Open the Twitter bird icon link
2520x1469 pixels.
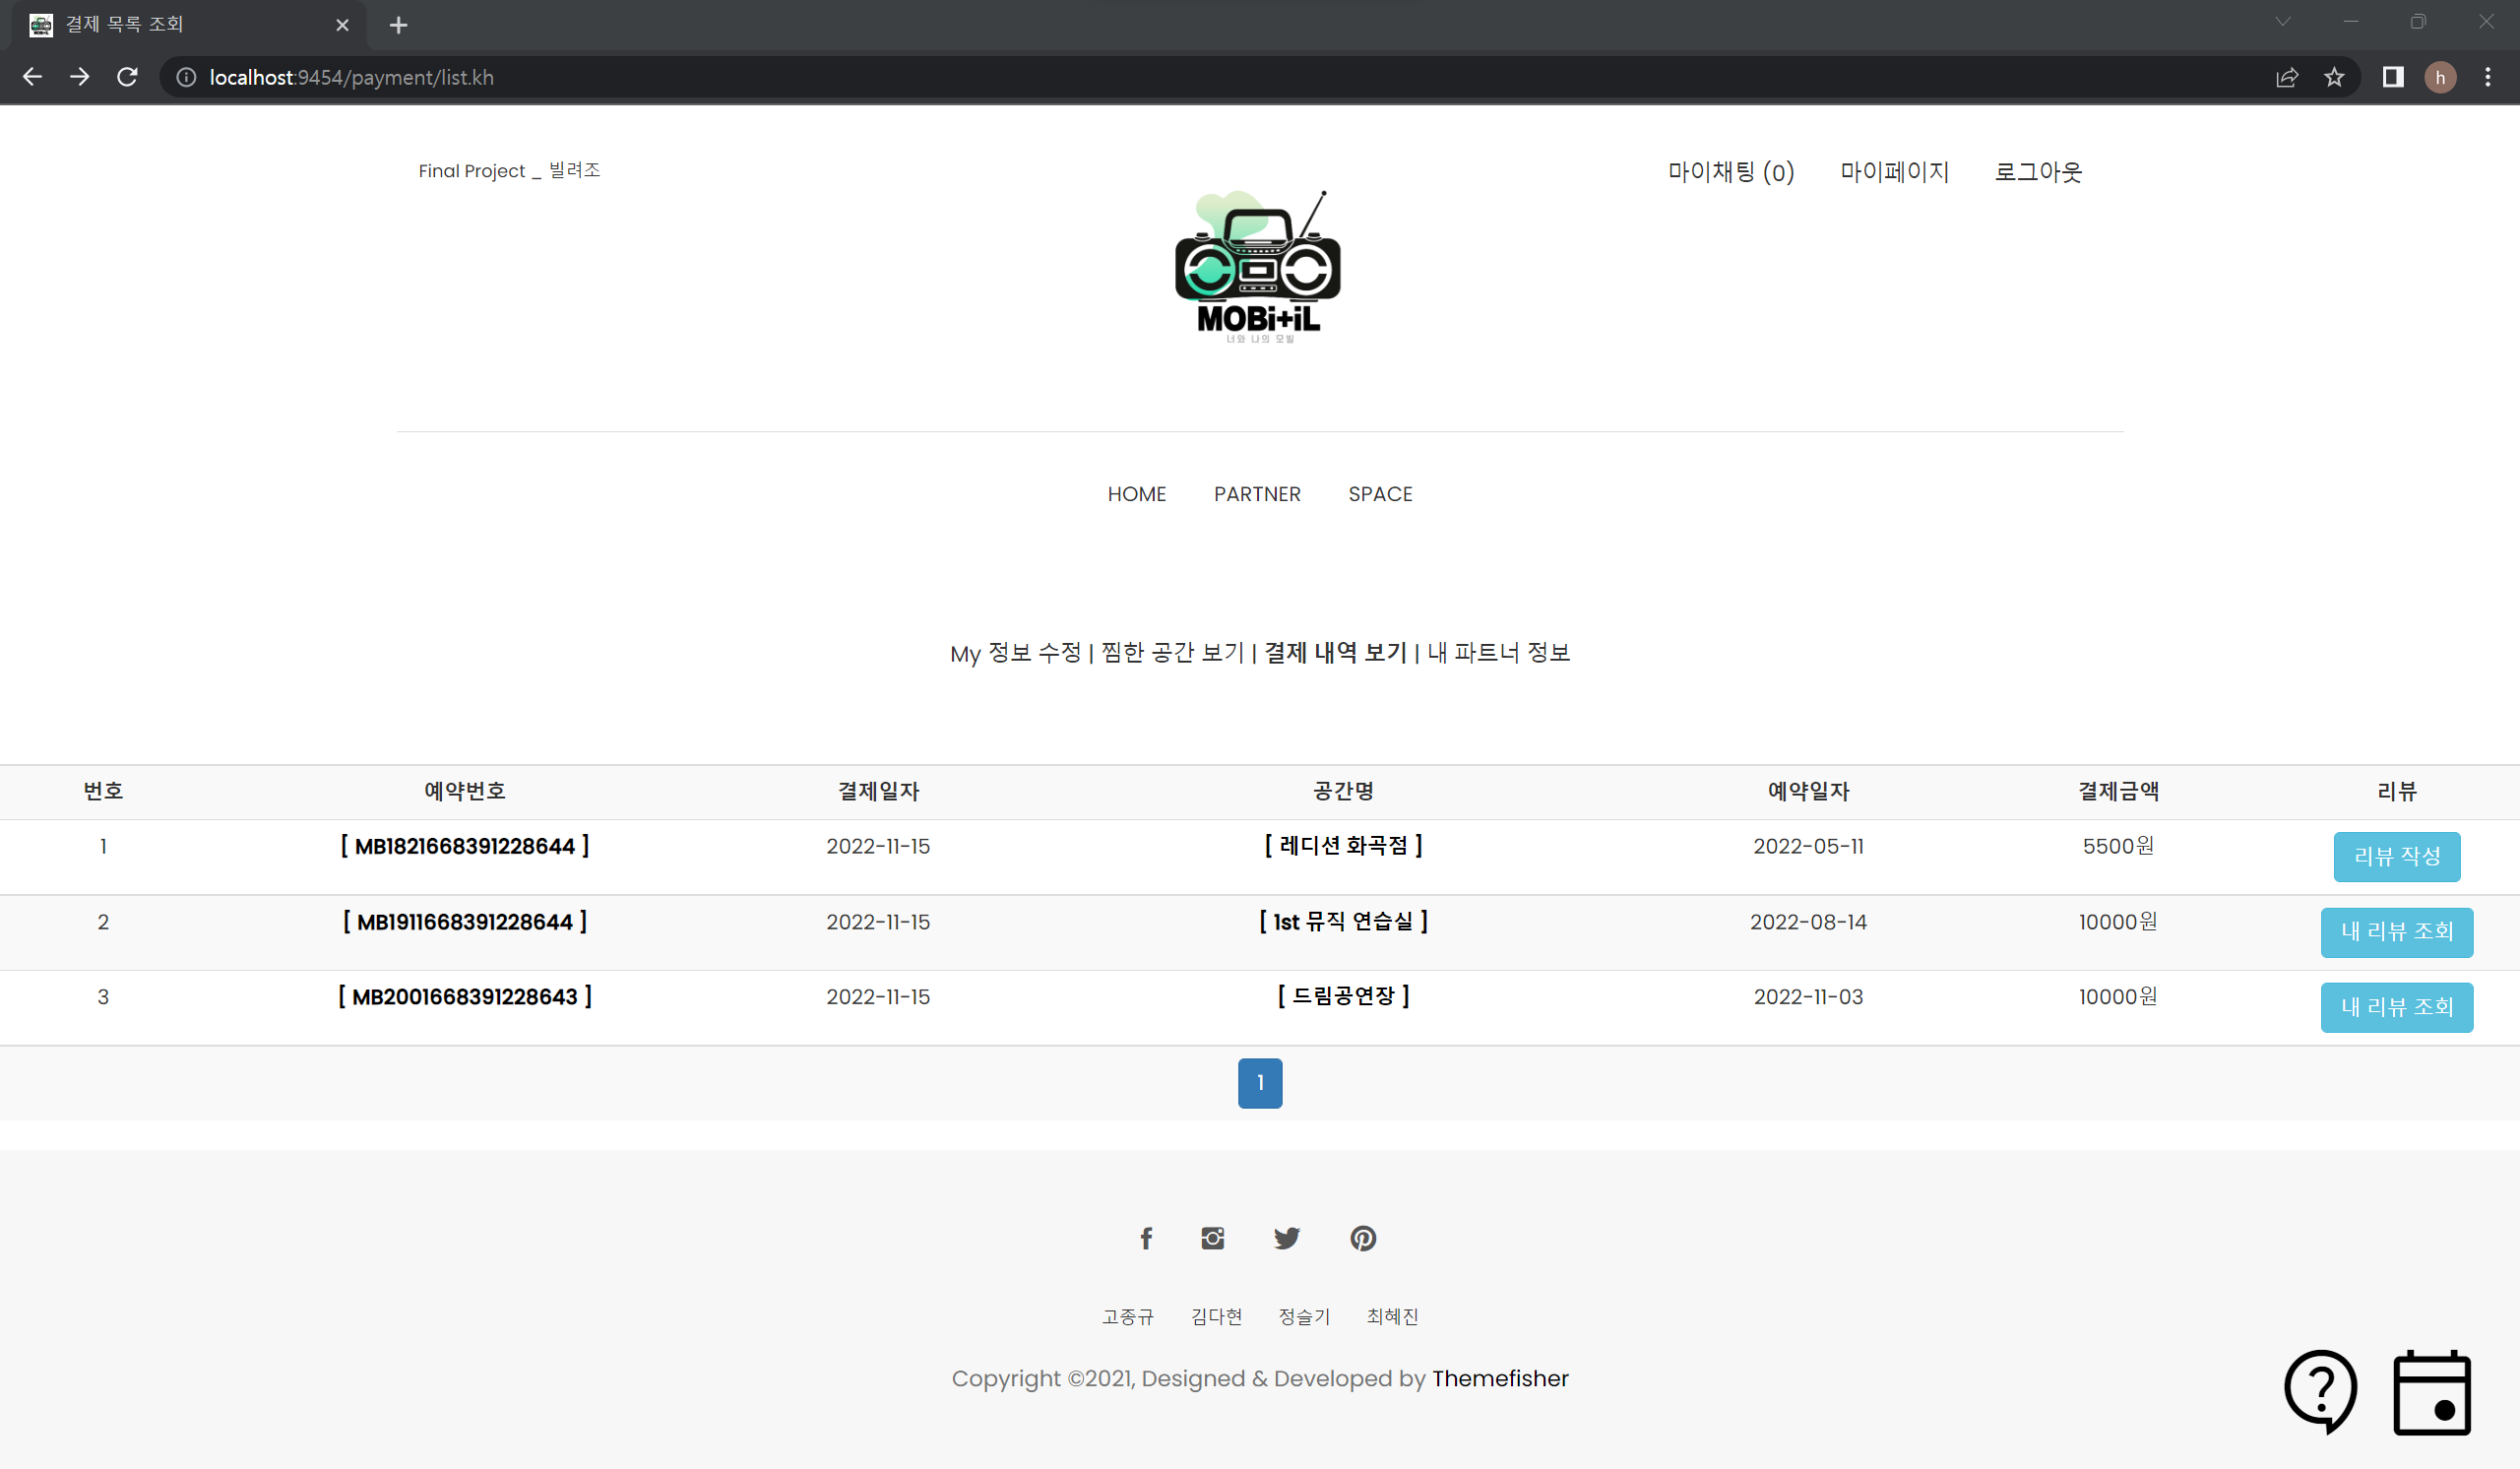(x=1287, y=1238)
